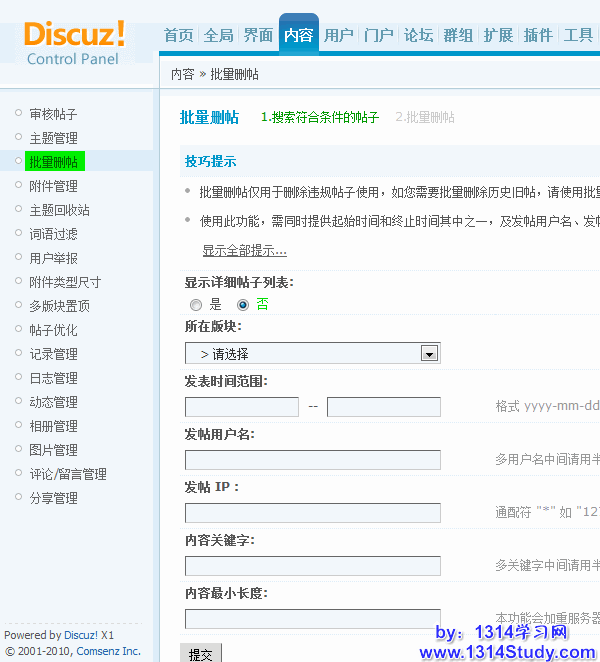Open the 所在版块 dropdown list

click(312, 353)
